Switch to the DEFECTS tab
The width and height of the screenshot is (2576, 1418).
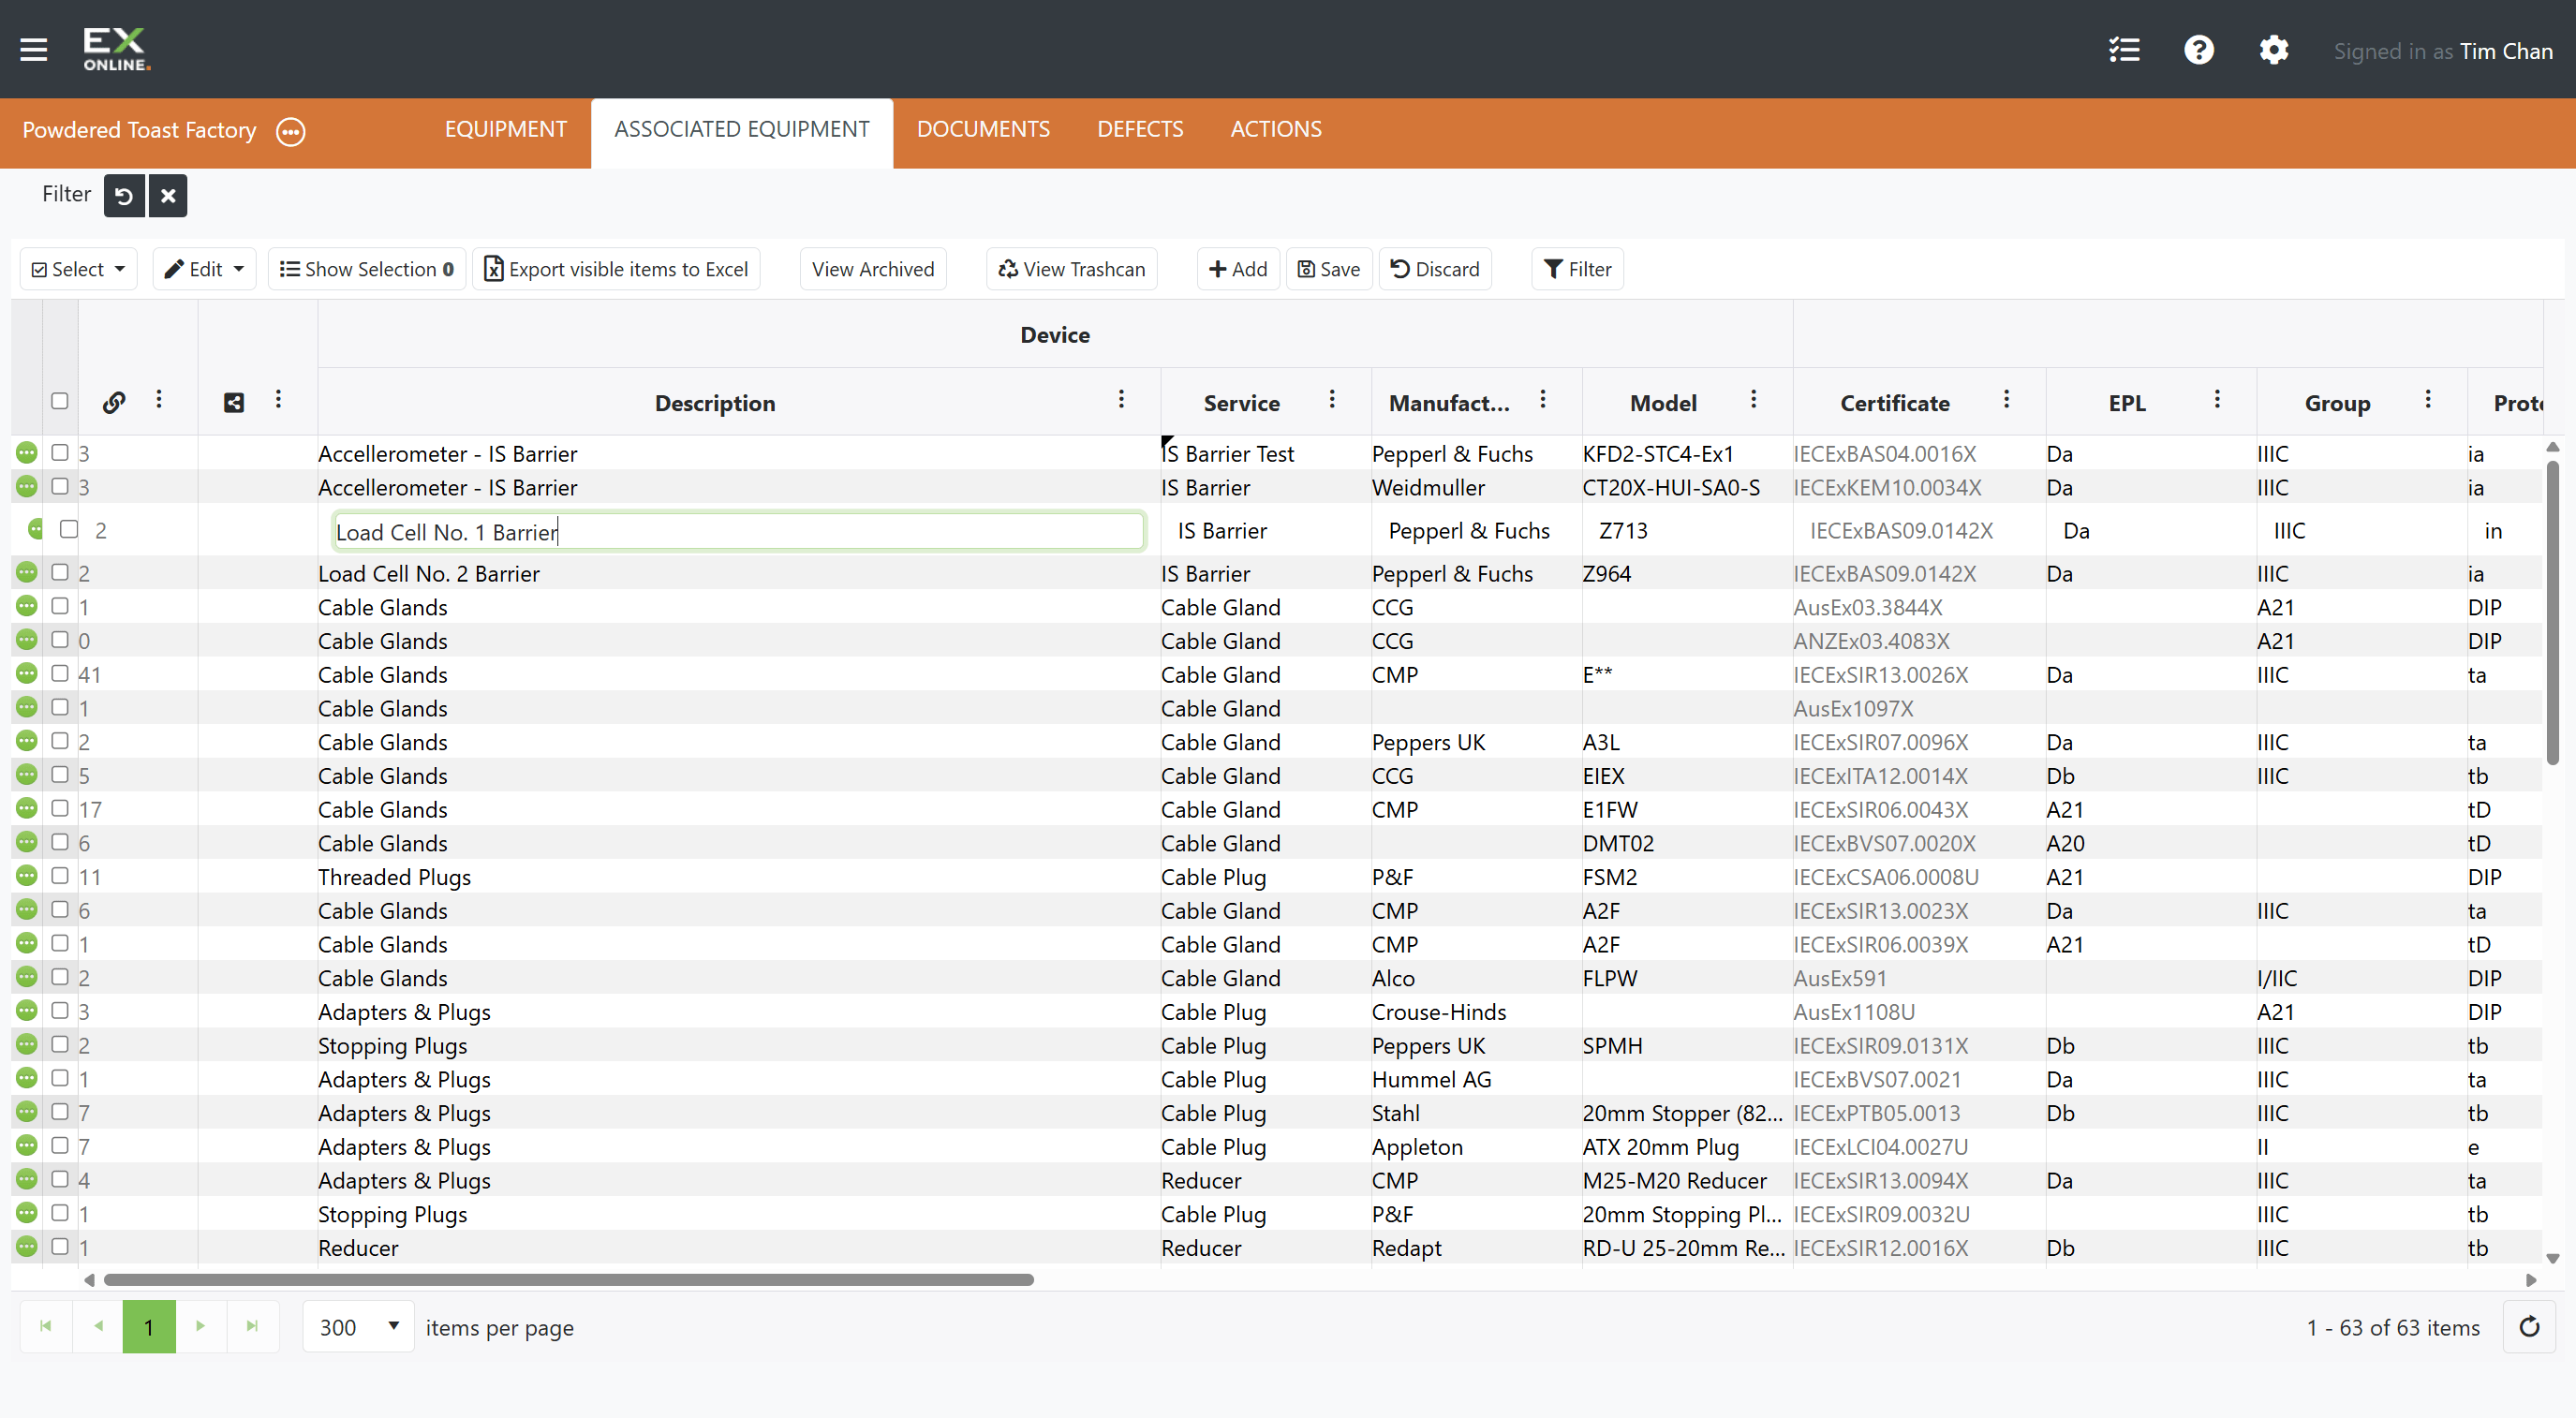point(1140,130)
